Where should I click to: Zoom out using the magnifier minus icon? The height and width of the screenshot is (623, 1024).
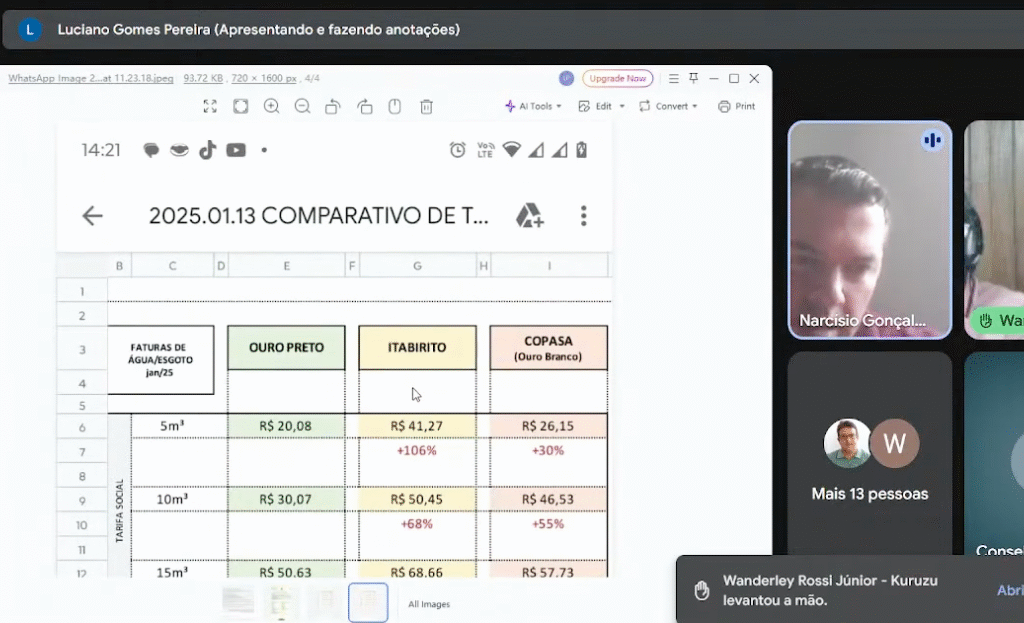point(302,106)
